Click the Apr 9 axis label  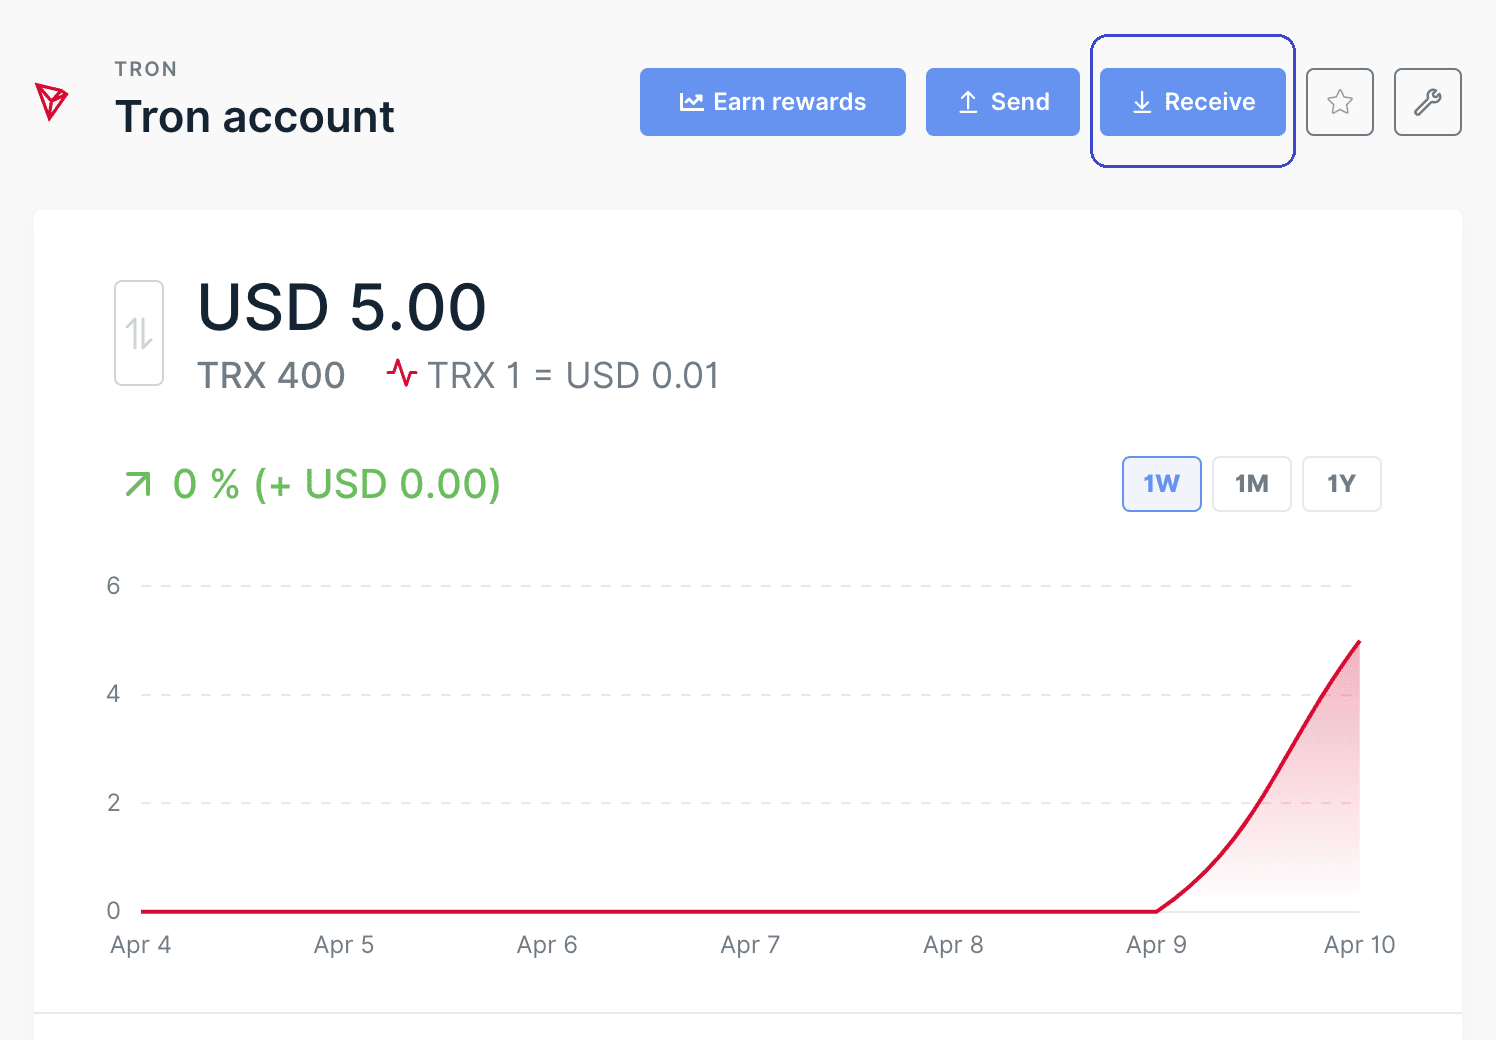point(1156,945)
